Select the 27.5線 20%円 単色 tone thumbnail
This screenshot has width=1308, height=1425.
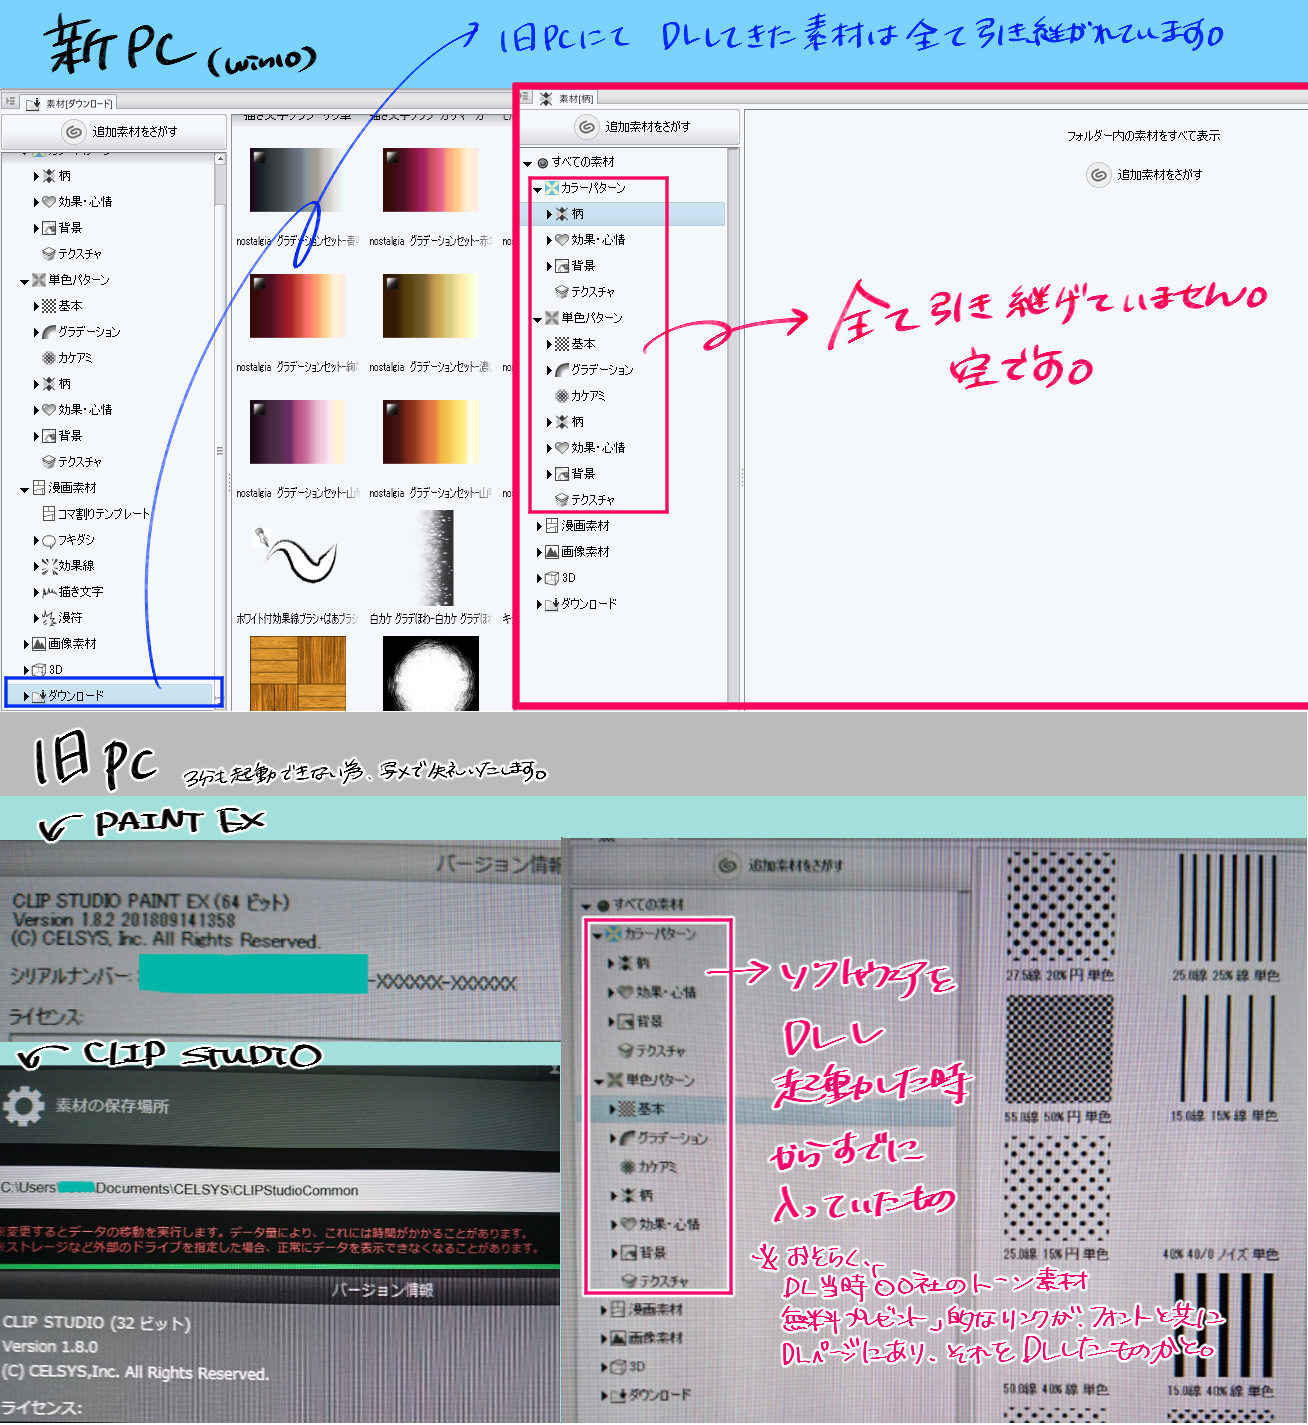pos(1059,906)
